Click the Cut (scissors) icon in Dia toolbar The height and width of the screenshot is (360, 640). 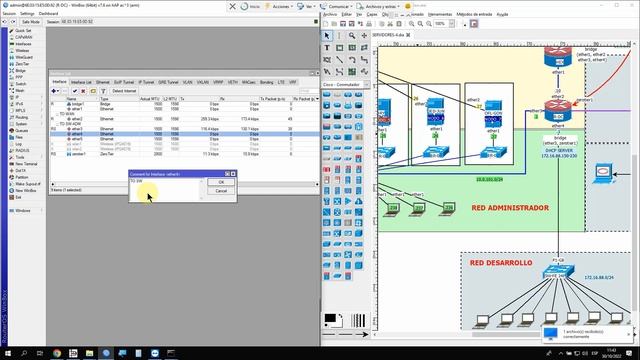tap(390, 24)
